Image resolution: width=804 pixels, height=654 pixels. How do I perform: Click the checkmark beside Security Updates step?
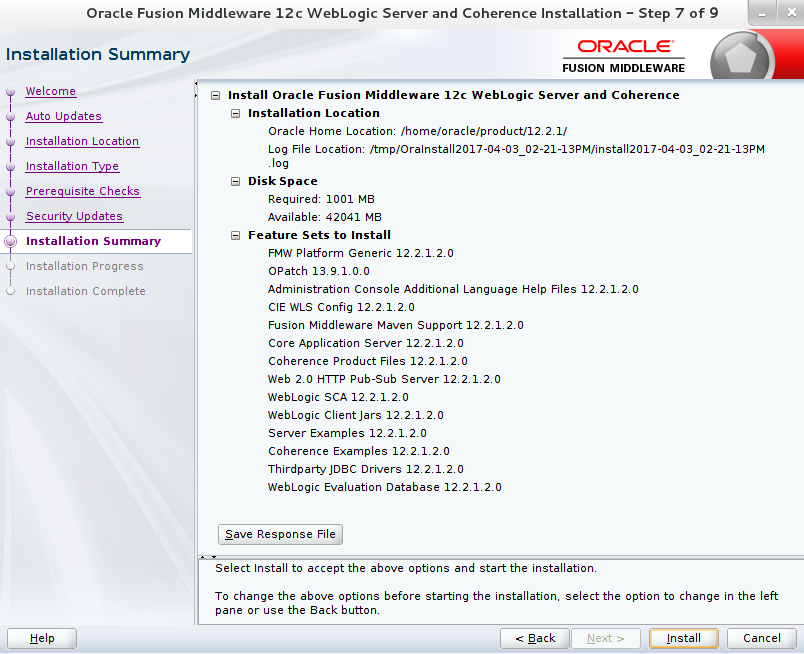[10, 216]
